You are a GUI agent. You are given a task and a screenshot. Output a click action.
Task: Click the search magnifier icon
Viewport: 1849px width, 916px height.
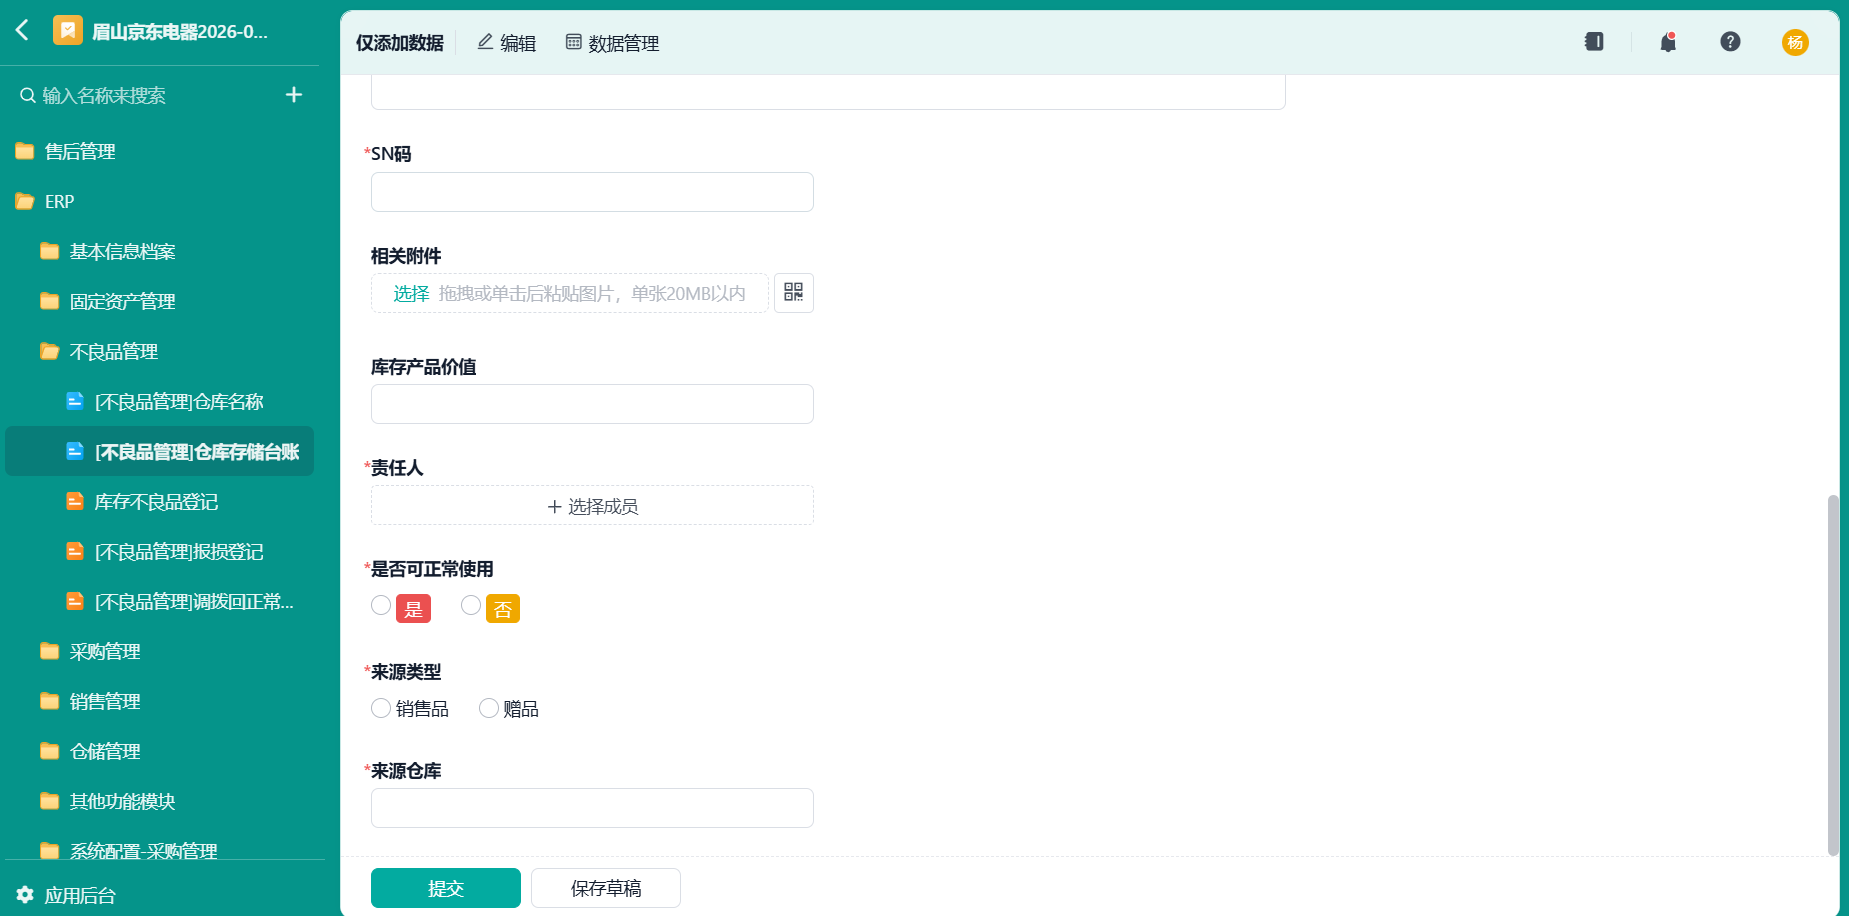[28, 96]
